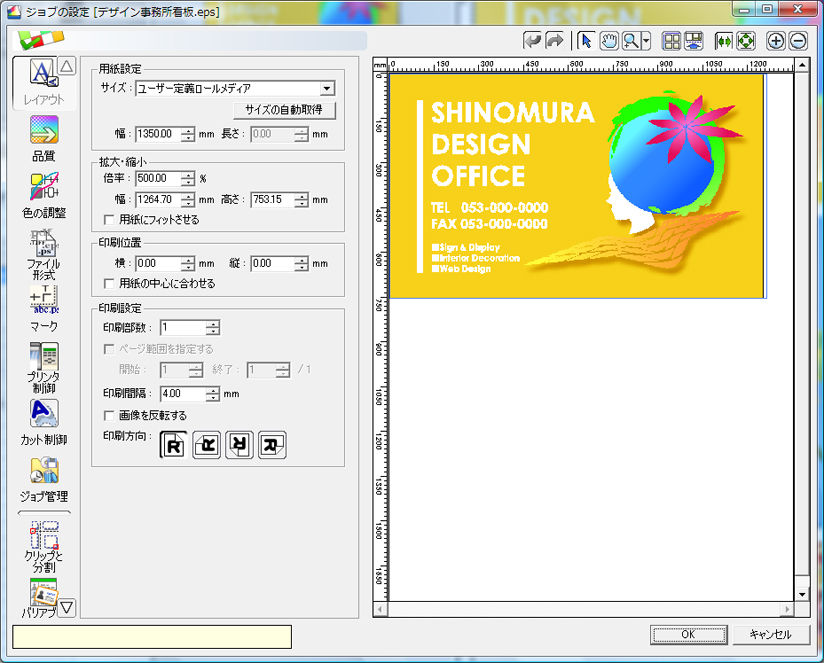The image size is (824, 663).
Task: Check 用紙の中心に合わせる option
Action: (x=110, y=283)
